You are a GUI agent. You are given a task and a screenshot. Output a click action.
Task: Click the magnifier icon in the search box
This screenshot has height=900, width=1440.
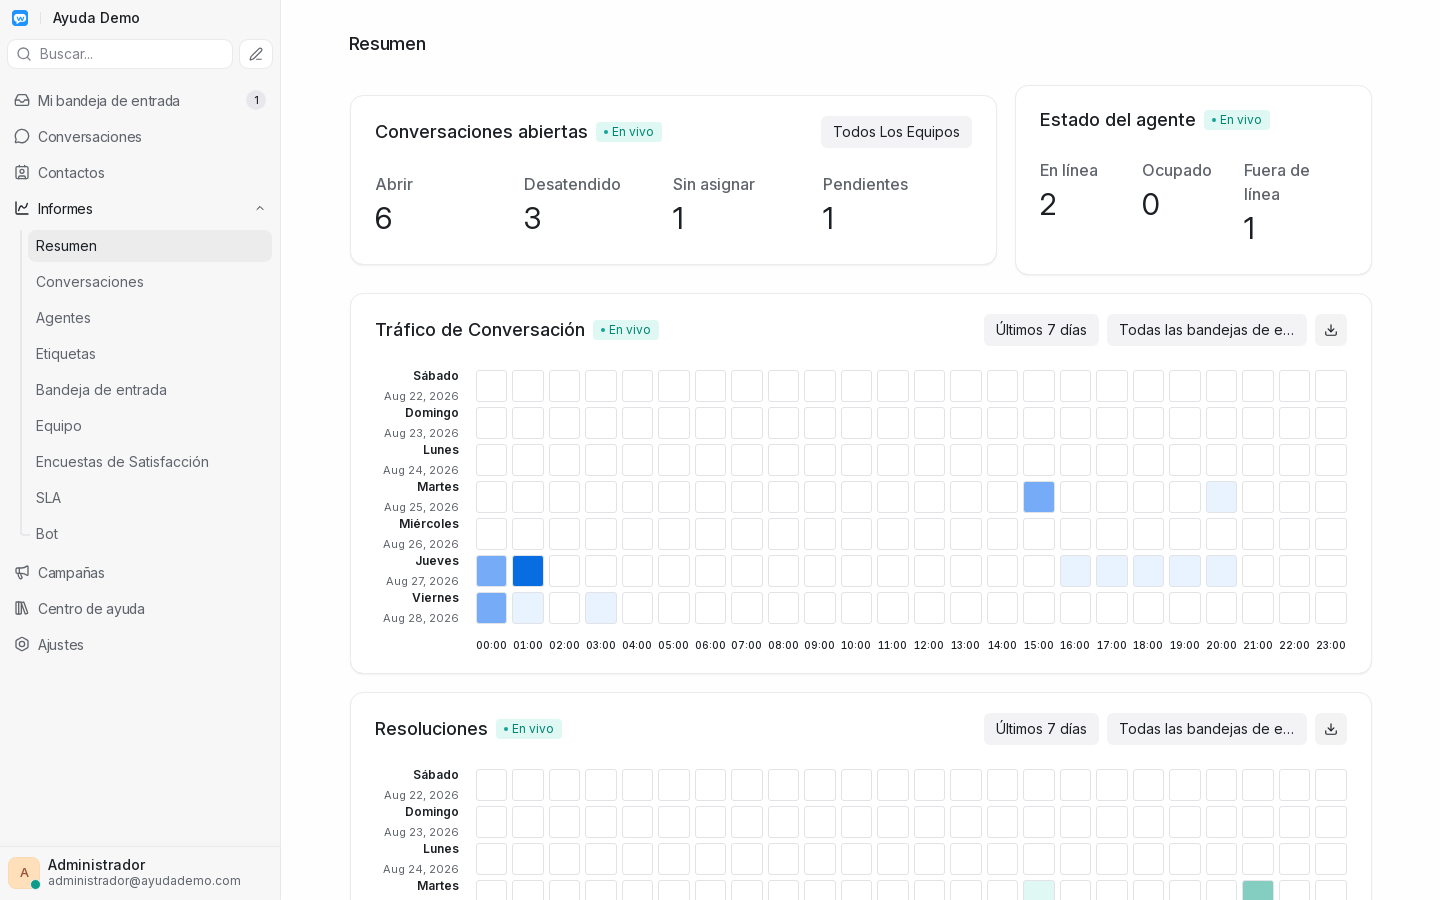click(24, 54)
